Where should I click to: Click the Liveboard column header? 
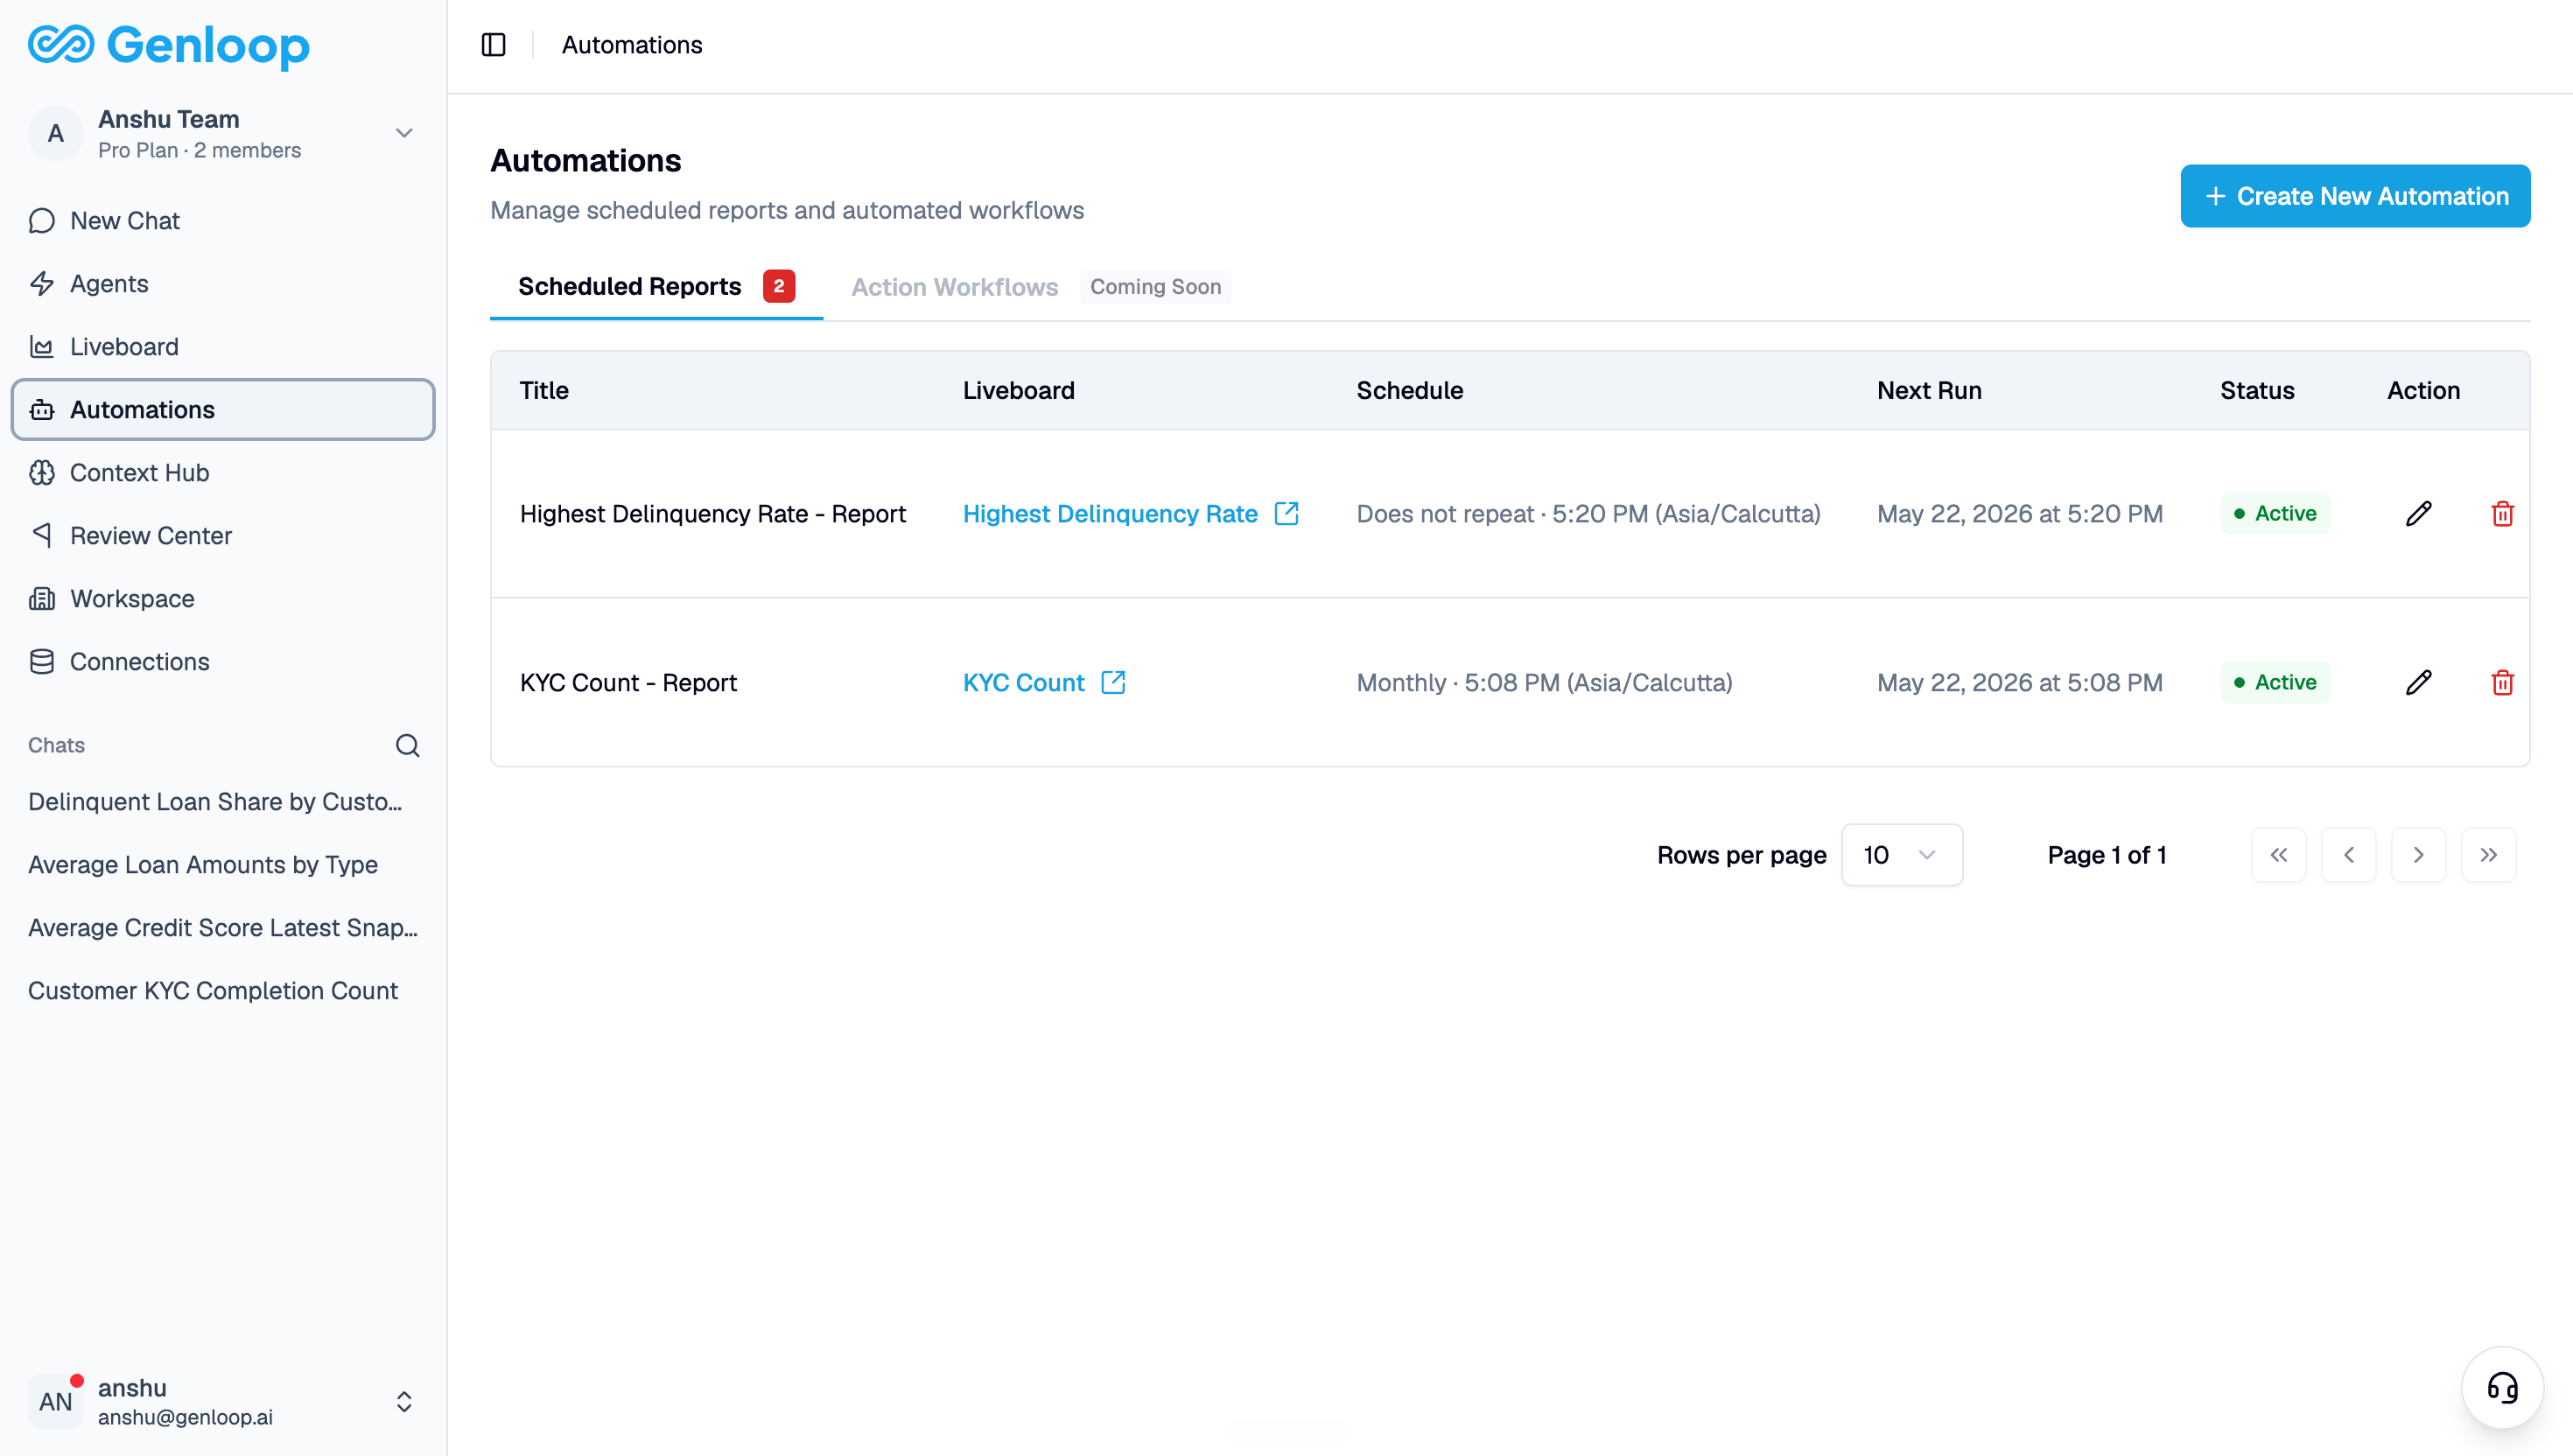pyautogui.click(x=1018, y=391)
